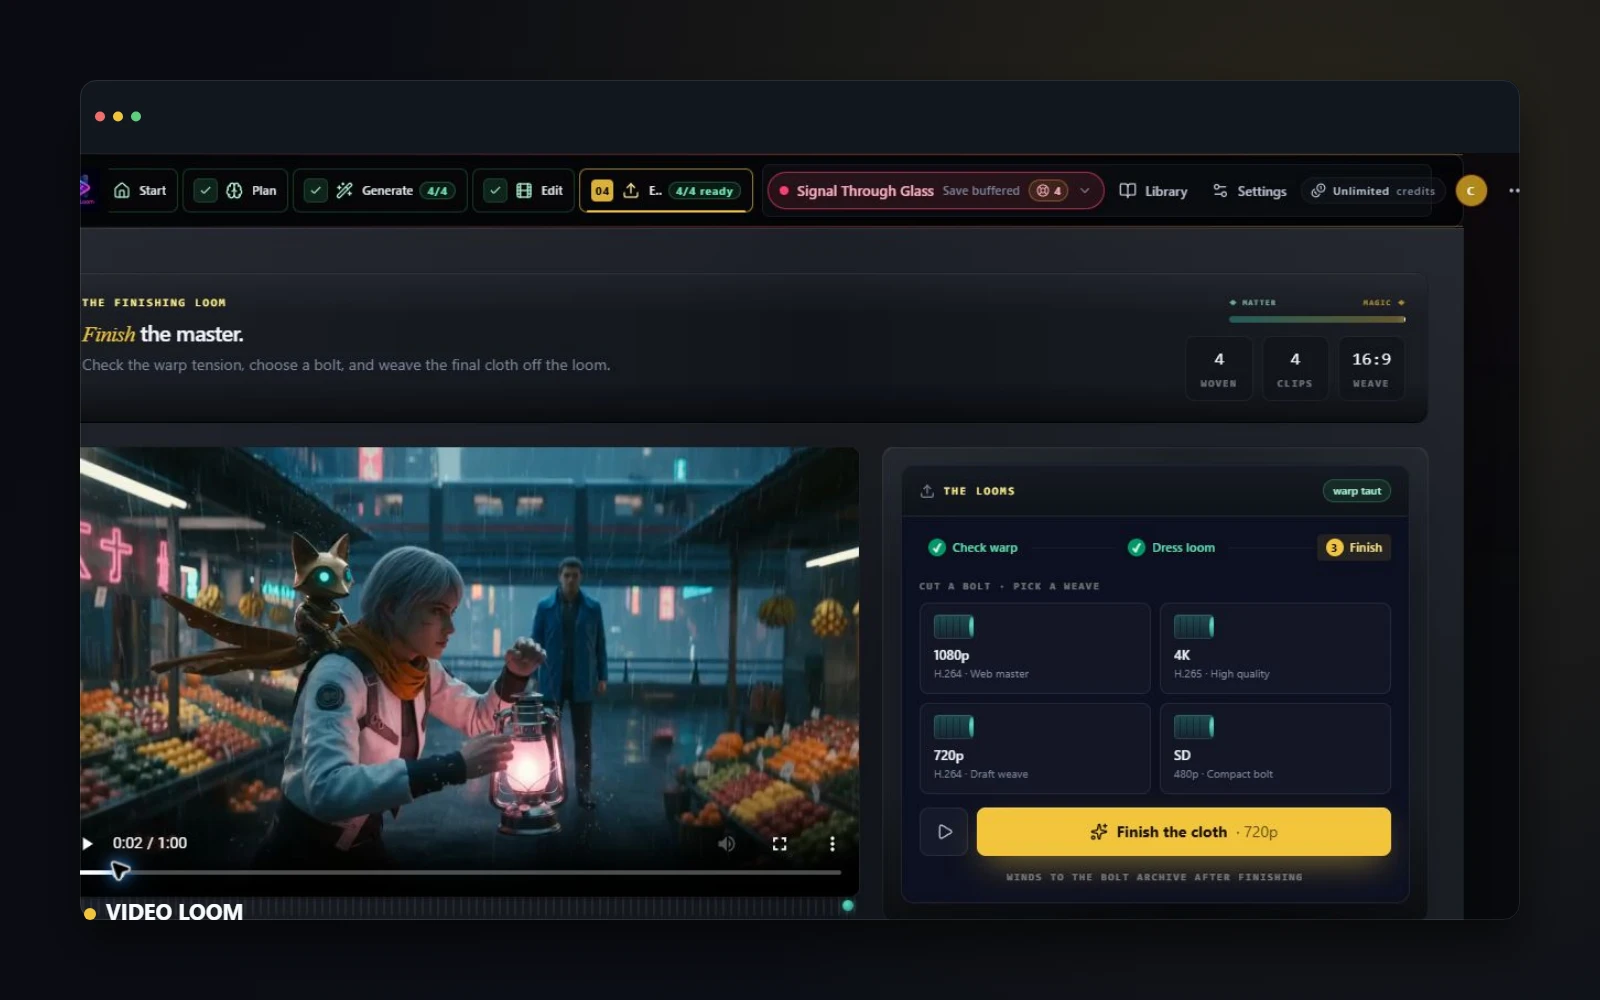Click the preview play button beside Finish the cloth

pos(944,831)
